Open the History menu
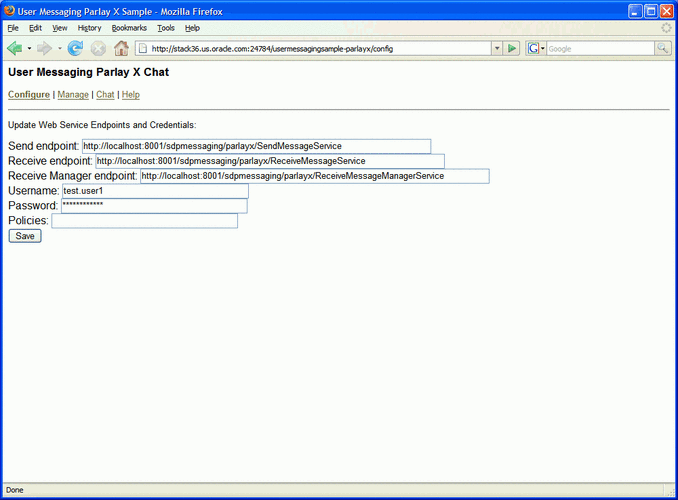This screenshot has height=500, width=678. pyautogui.click(x=90, y=28)
